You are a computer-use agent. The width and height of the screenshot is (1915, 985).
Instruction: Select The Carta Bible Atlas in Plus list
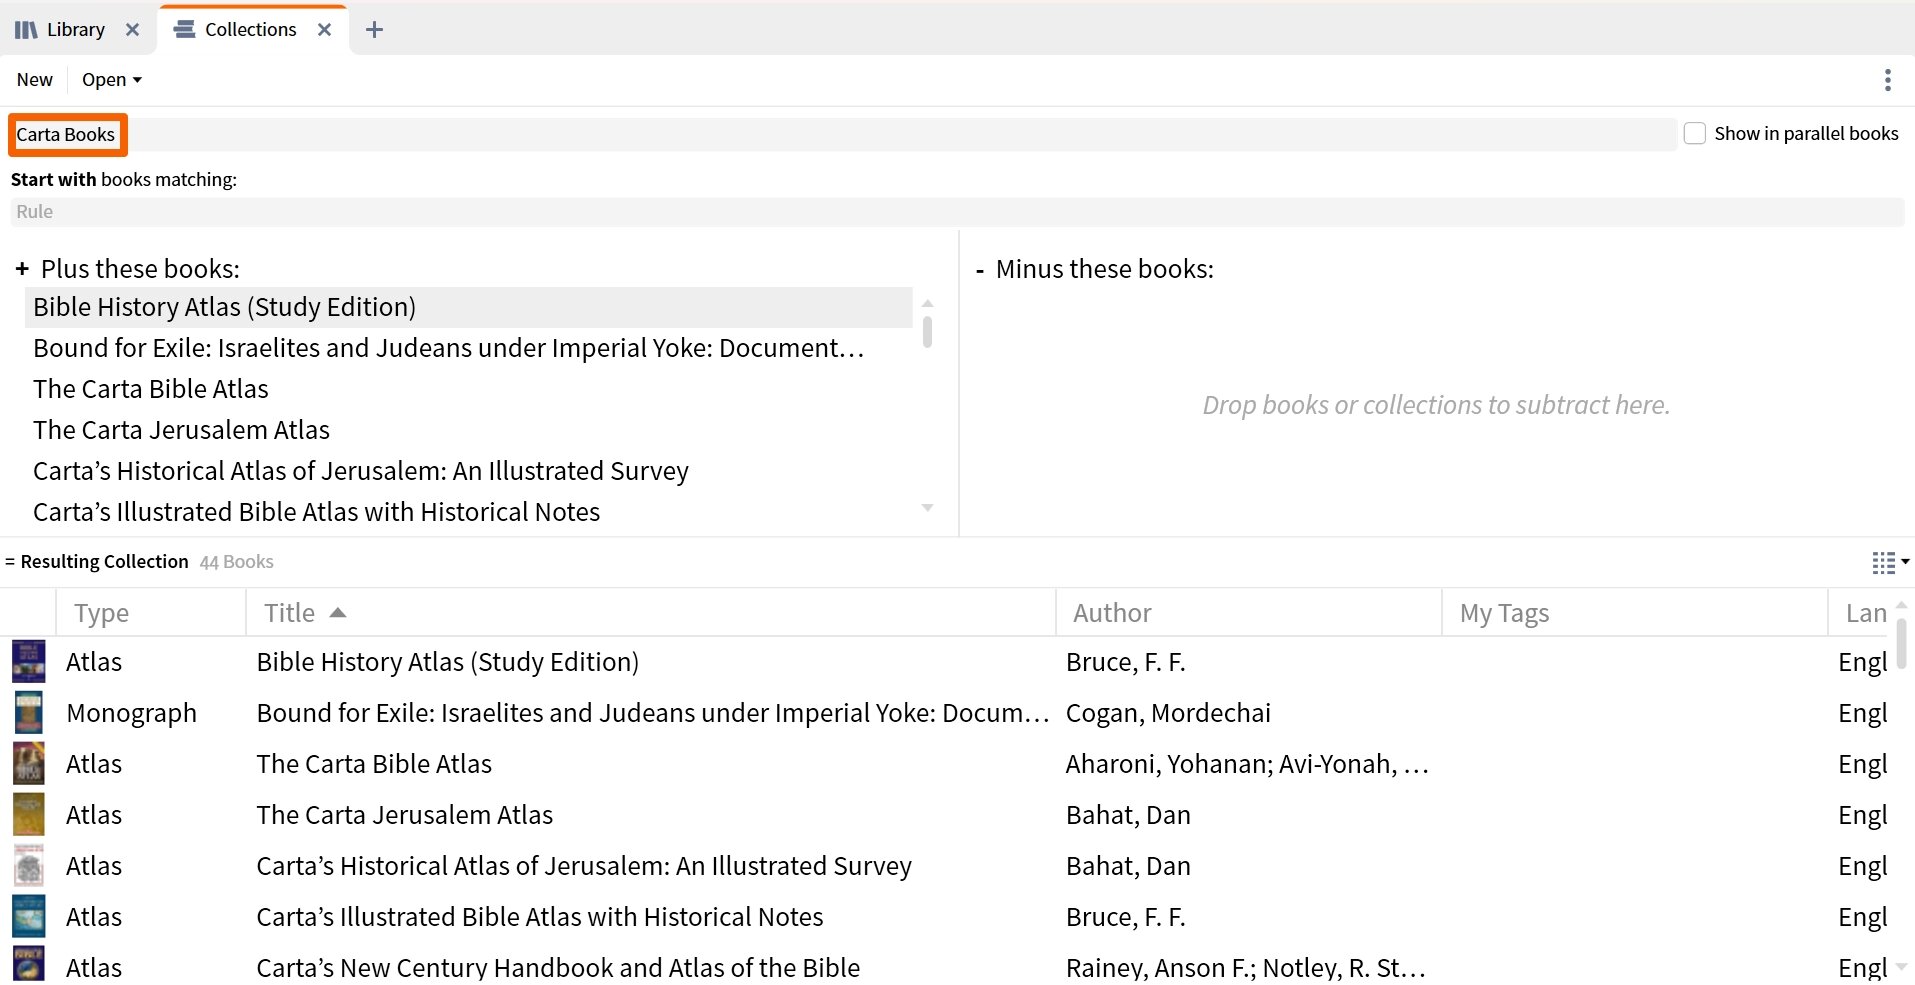tap(468, 389)
